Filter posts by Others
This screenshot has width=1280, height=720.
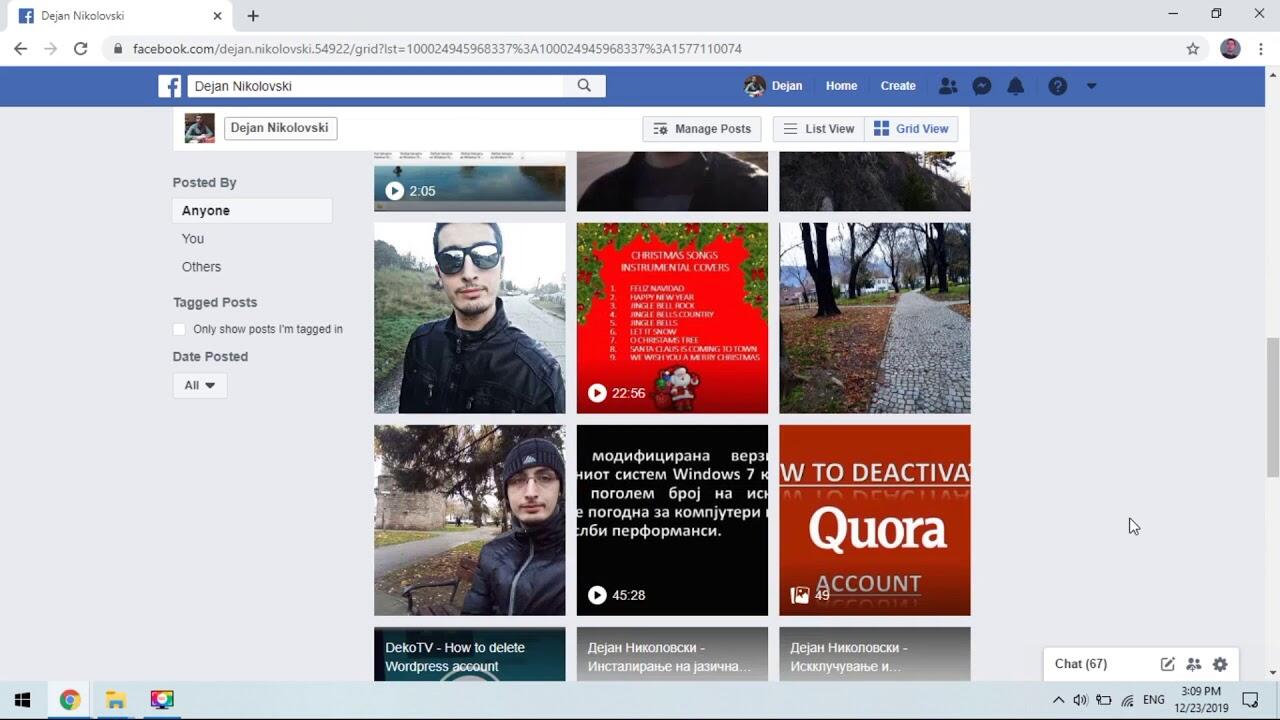tap(201, 267)
